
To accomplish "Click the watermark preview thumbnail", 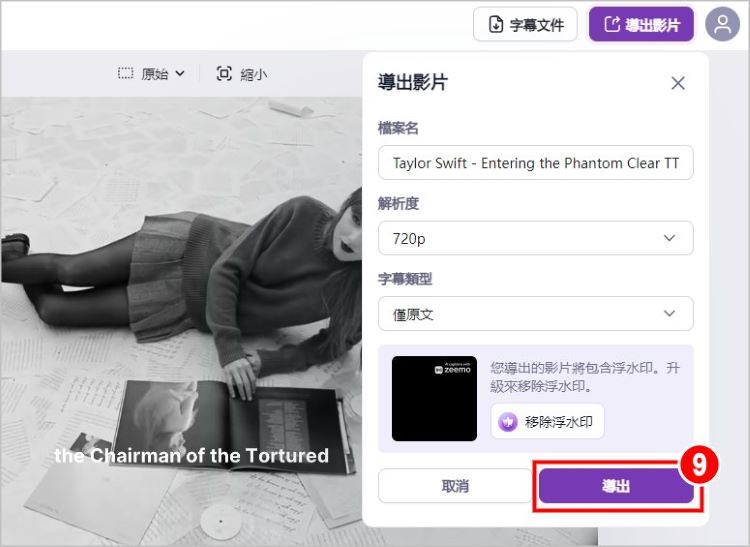I will pos(434,398).
